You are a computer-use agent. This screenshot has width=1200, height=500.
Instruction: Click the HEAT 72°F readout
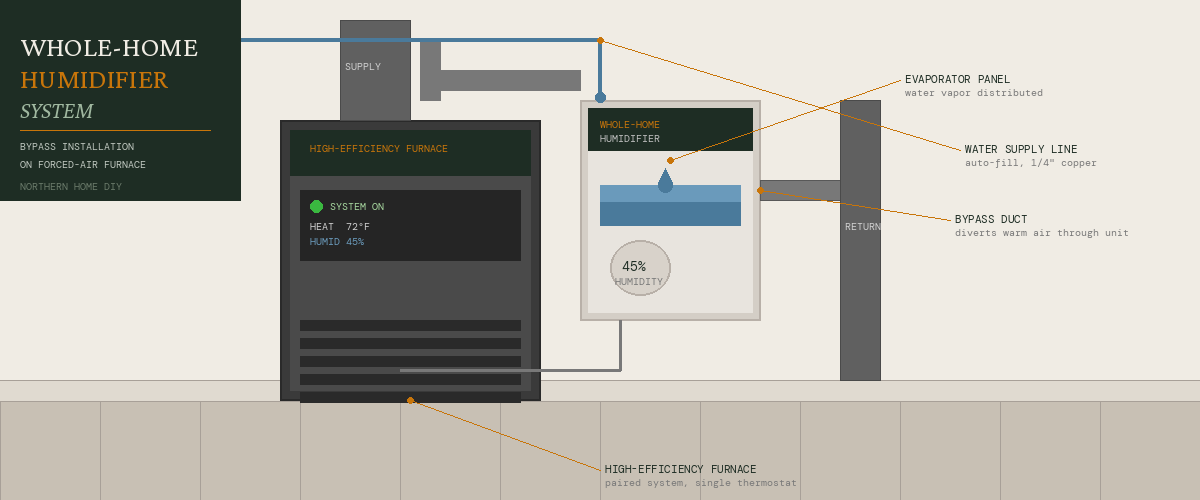tap(340, 227)
